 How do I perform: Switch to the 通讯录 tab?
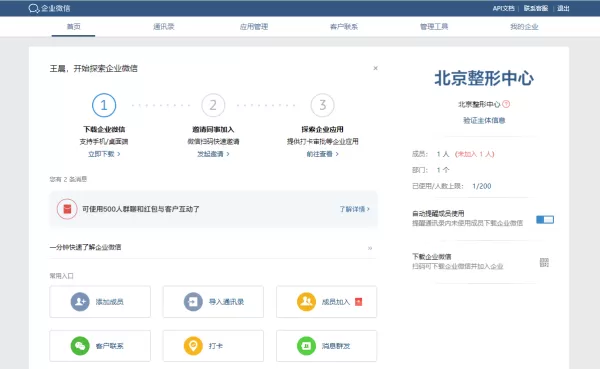(164, 26)
